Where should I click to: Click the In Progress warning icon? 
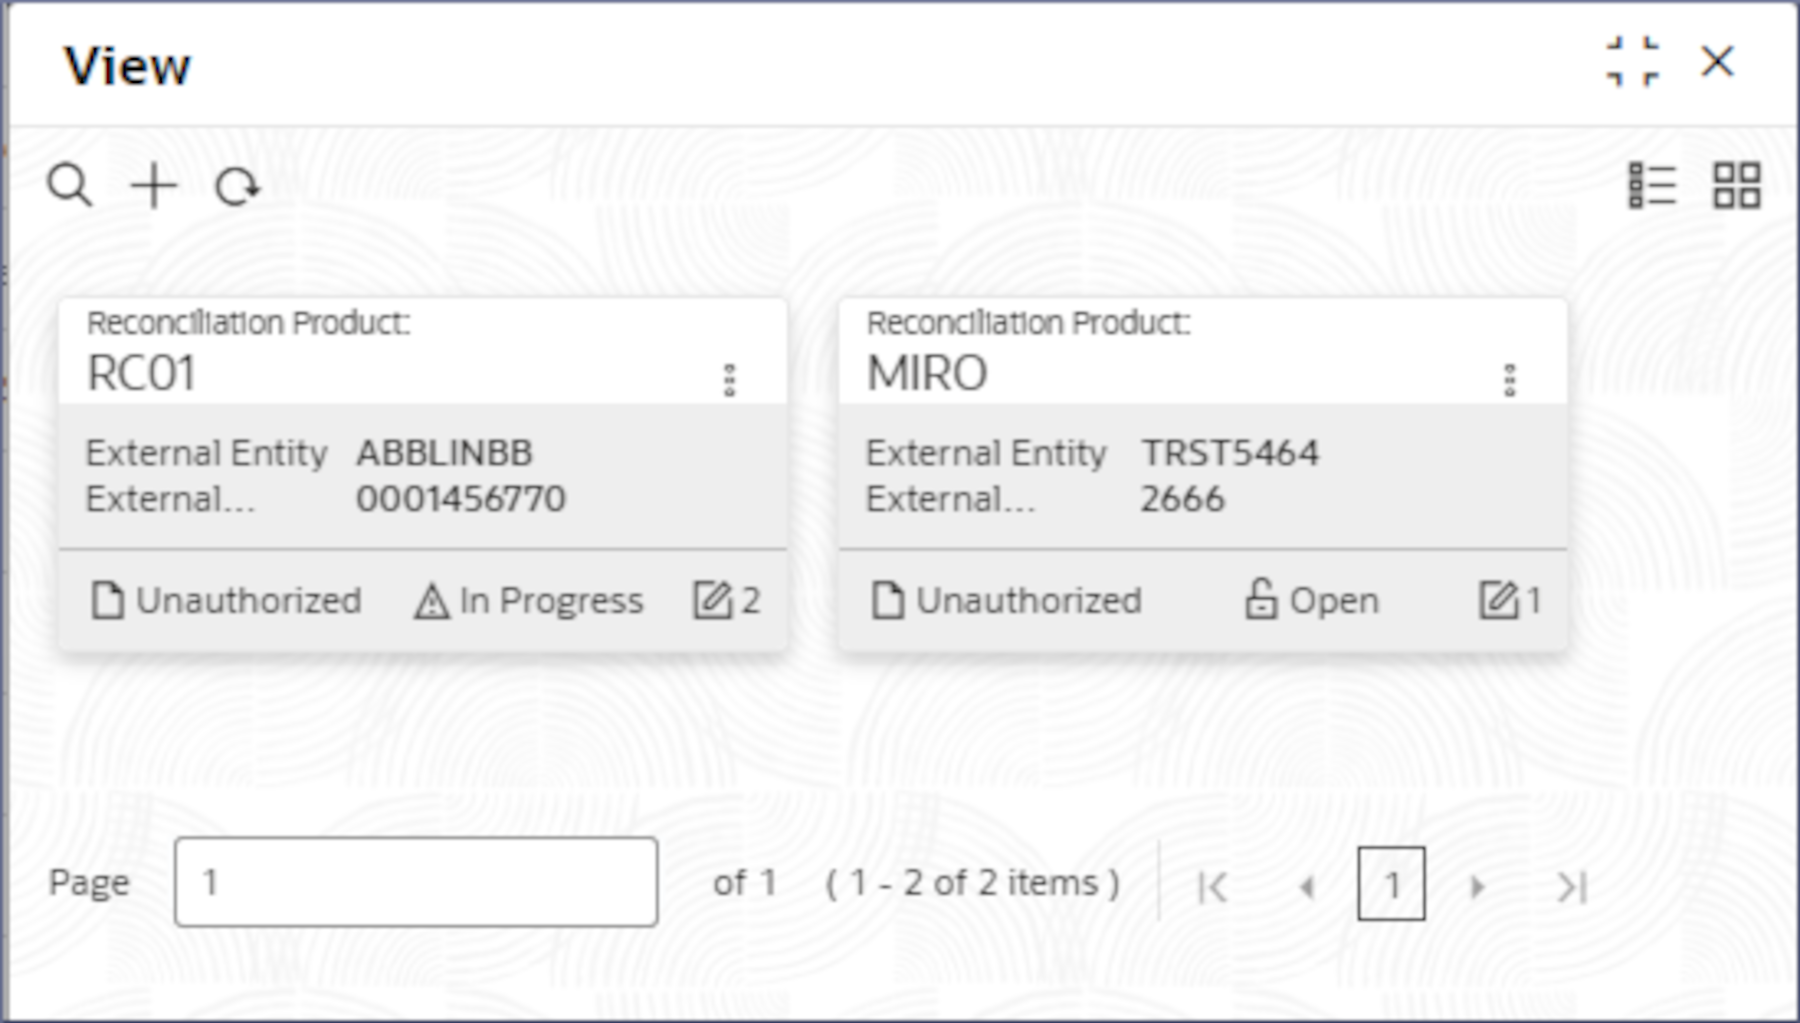431,601
